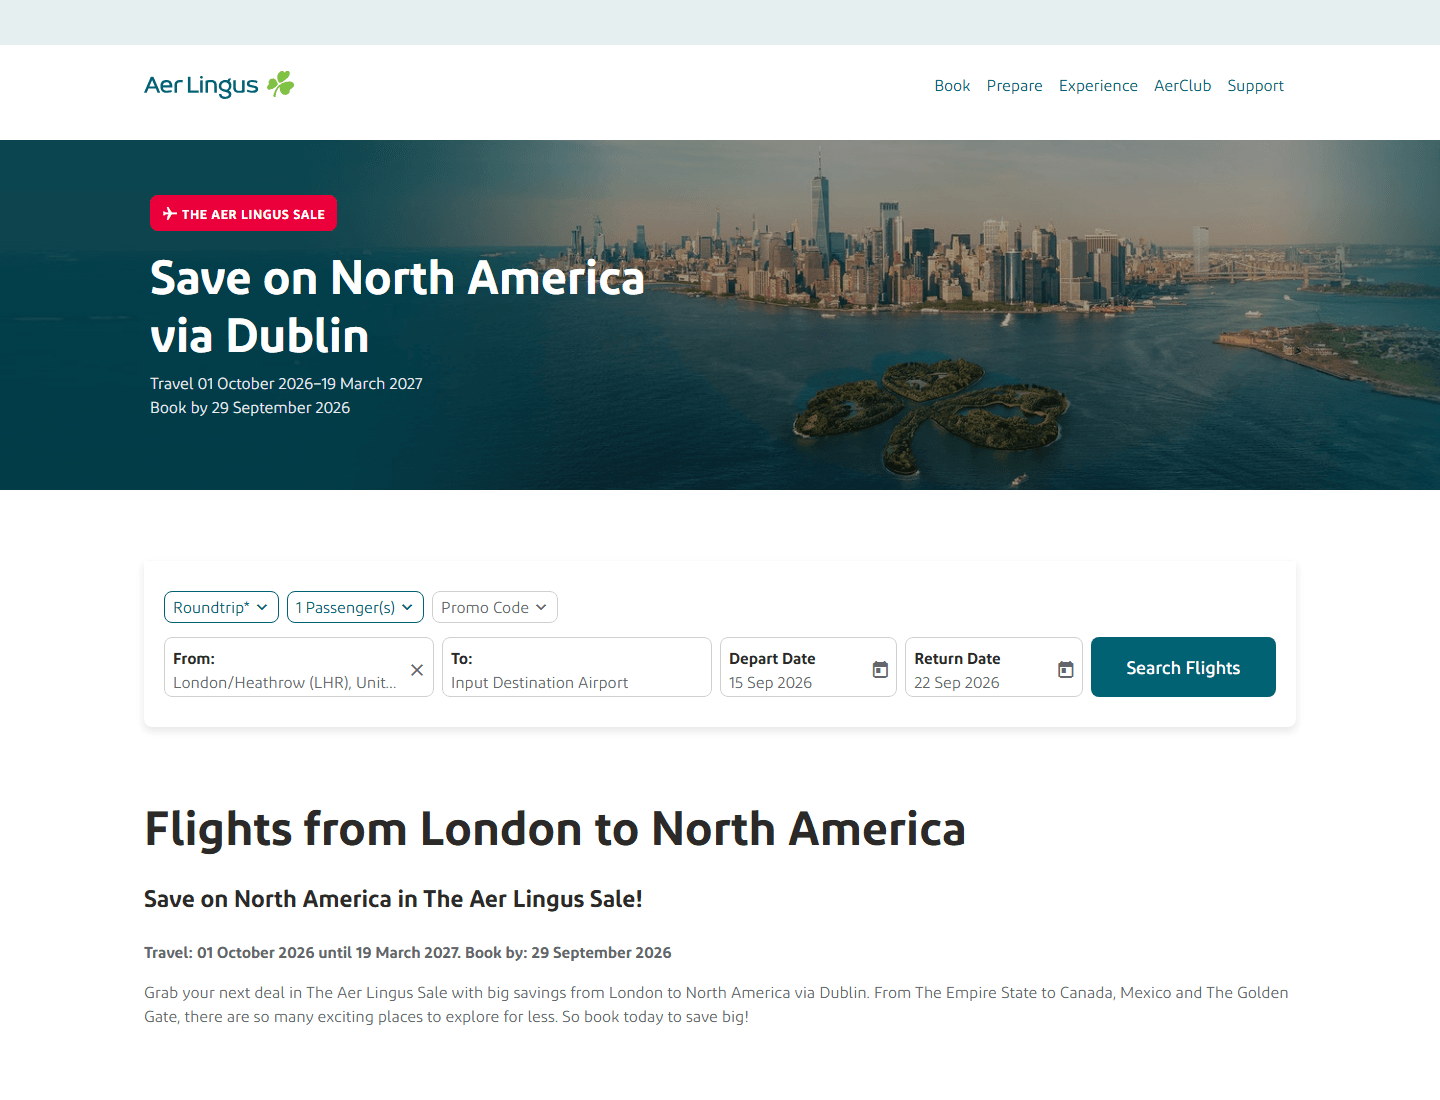Open the Book menu
This screenshot has width=1440, height=1100.
pyautogui.click(x=952, y=86)
